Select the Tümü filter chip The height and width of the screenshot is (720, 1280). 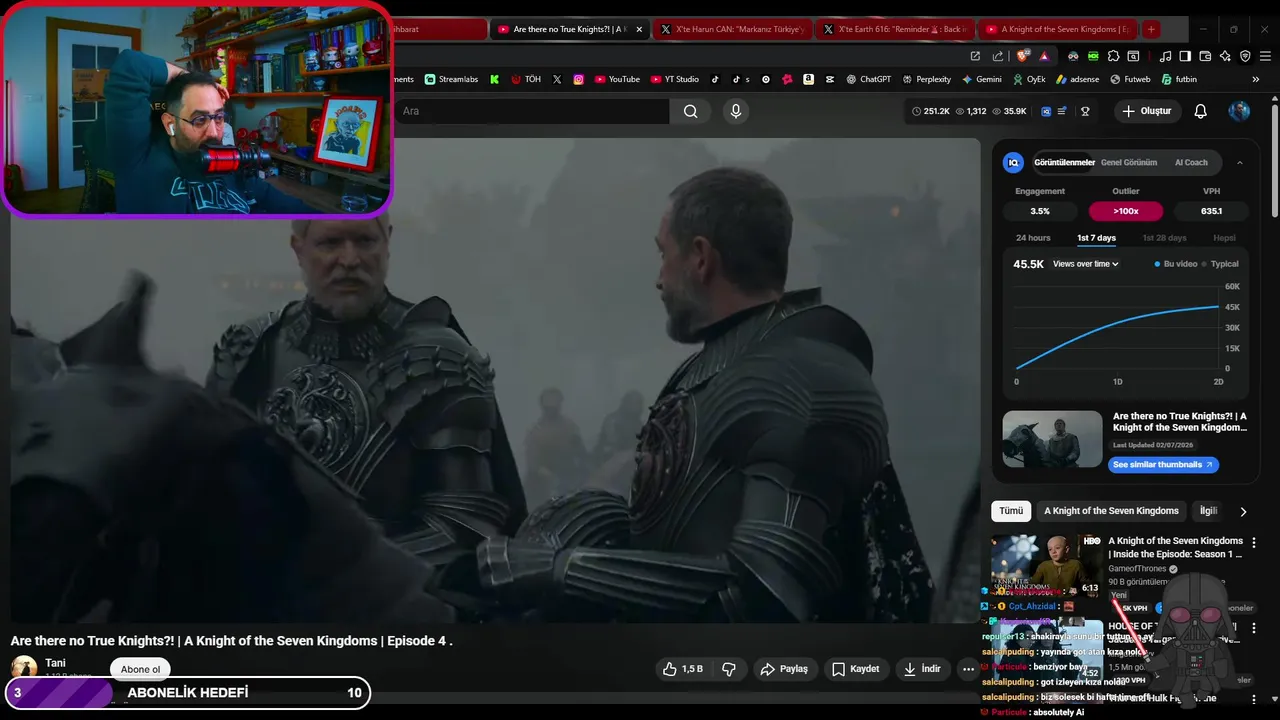point(1011,511)
